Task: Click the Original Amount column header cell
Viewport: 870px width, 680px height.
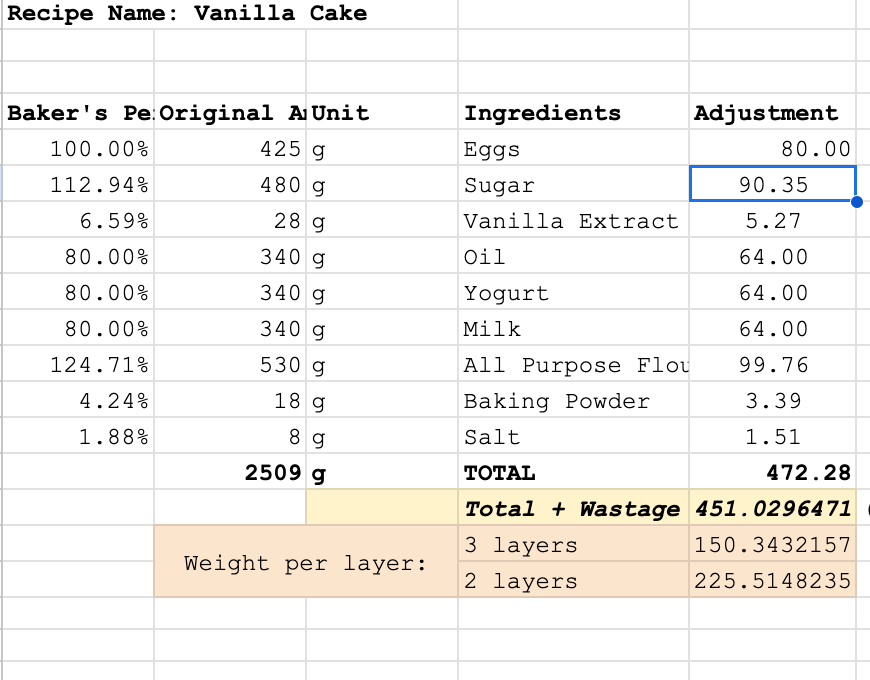Action: 230,113
